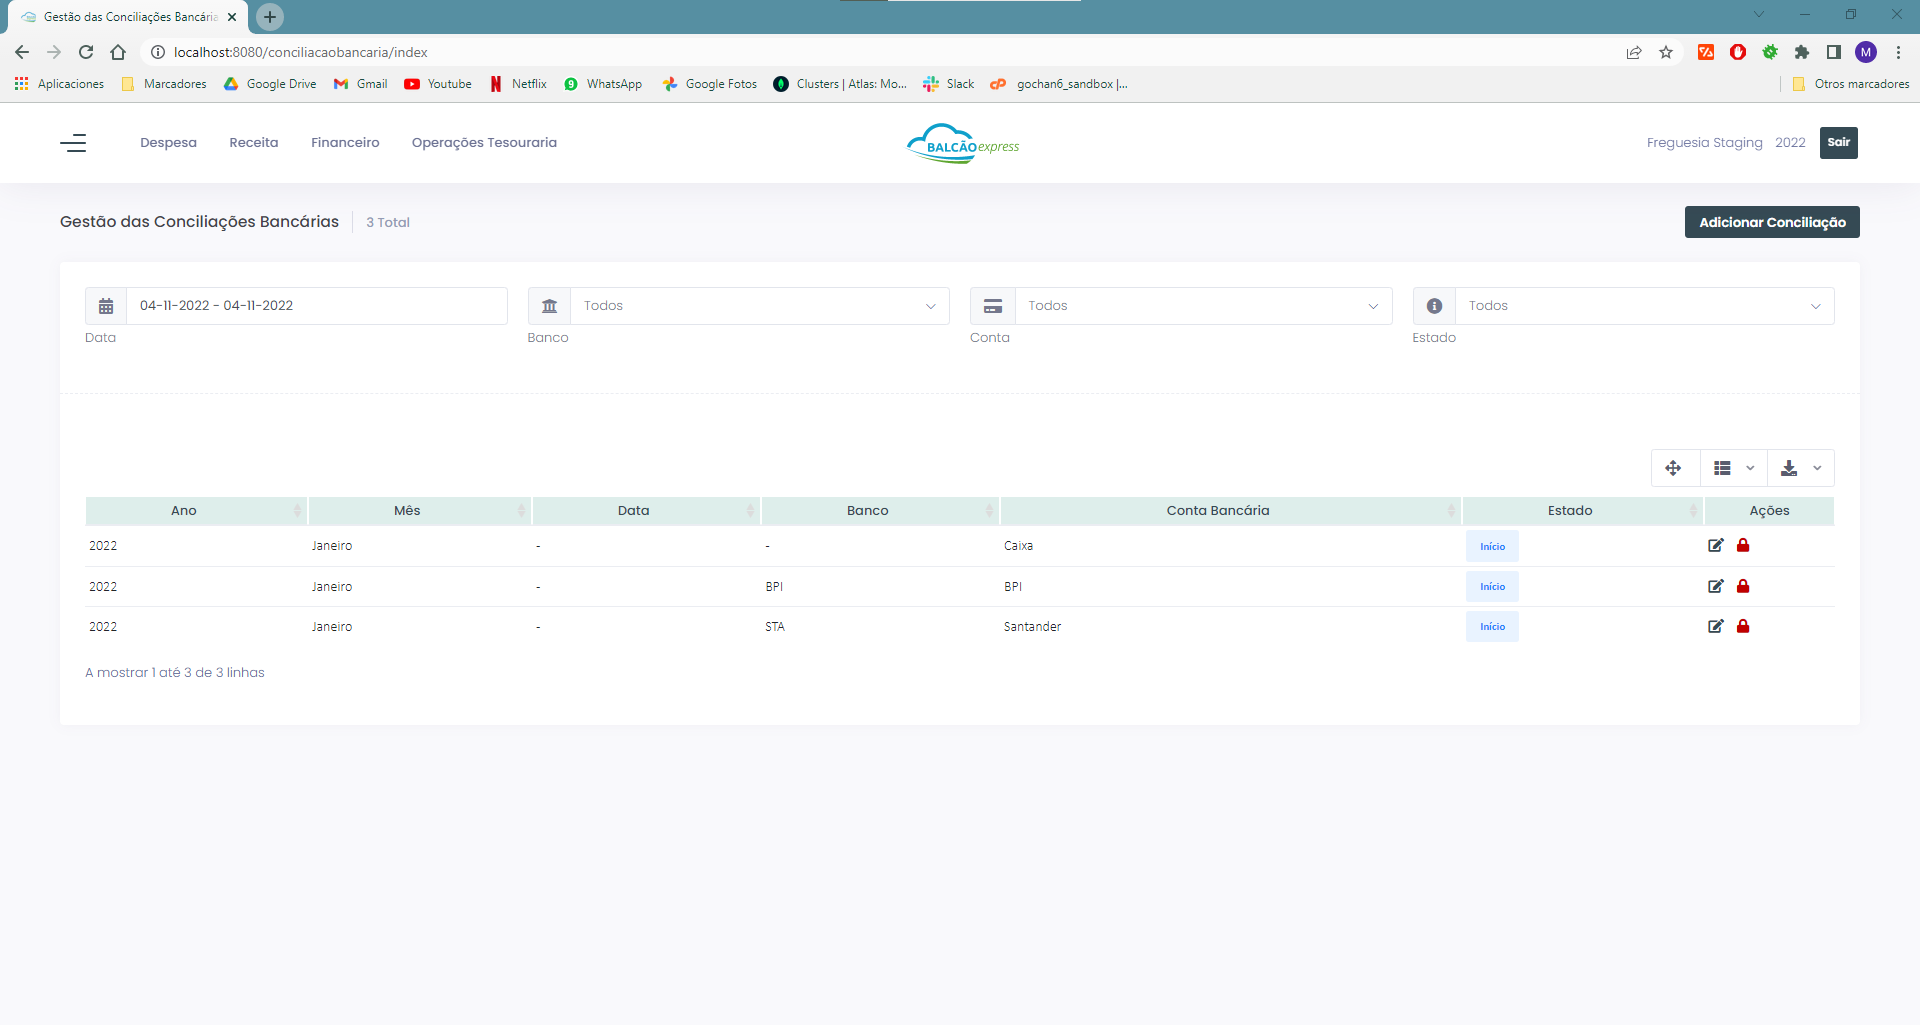Open the Gmail bookmark
The image size is (1920, 1025).
point(361,84)
